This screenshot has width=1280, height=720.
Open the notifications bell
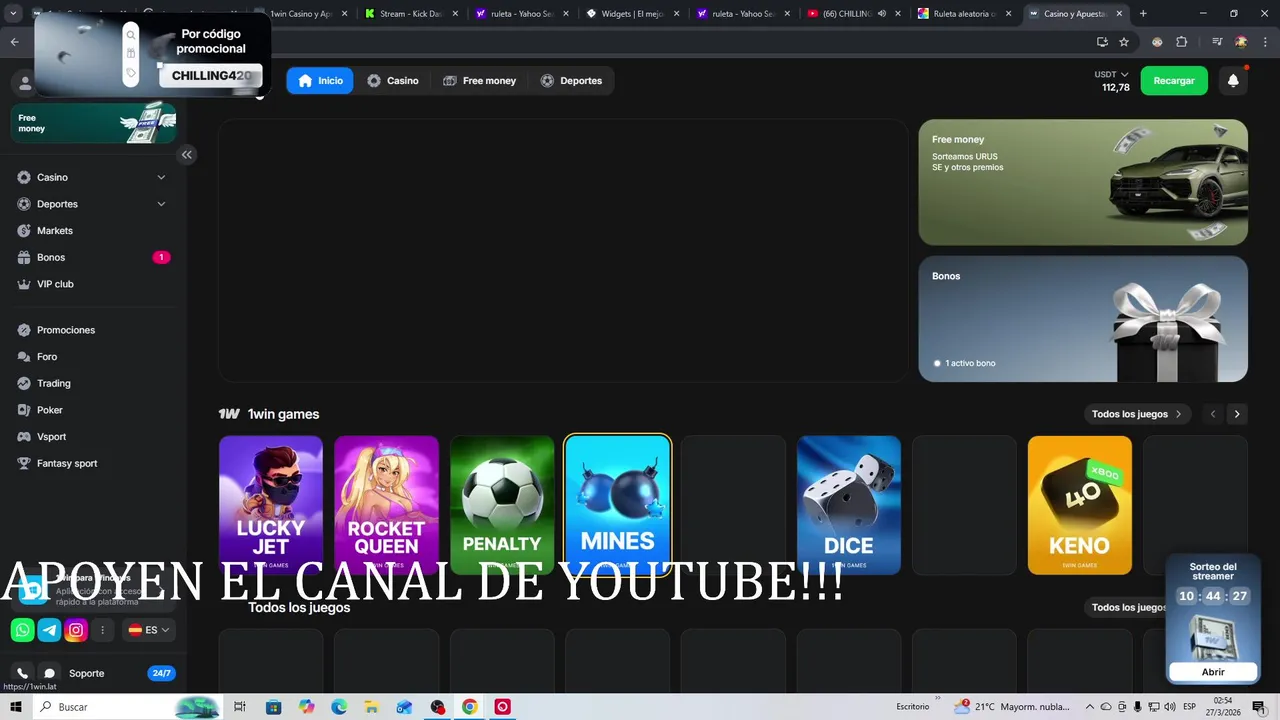point(1233,81)
